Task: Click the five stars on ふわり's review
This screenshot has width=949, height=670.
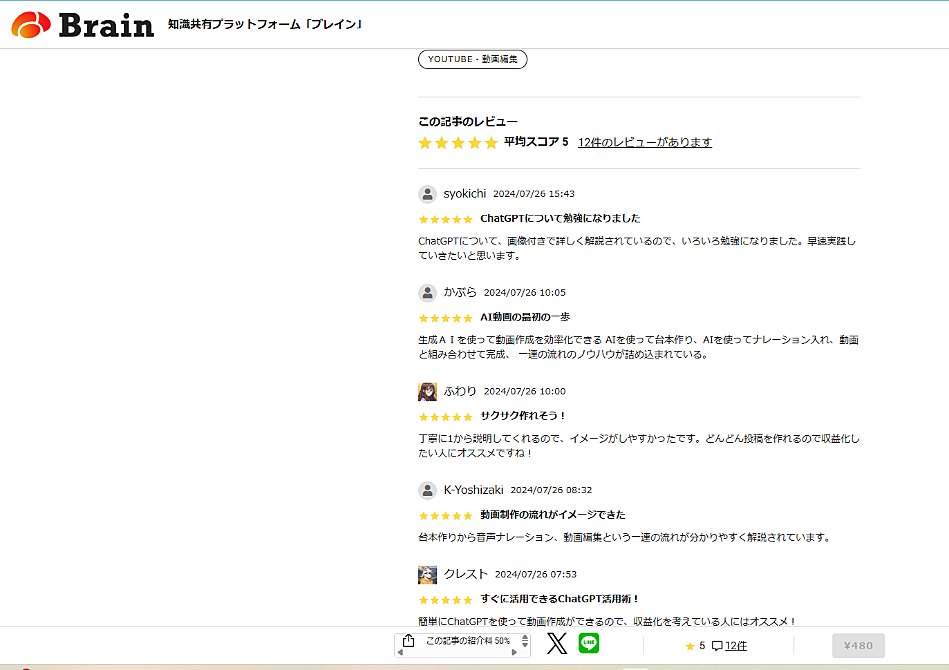Action: (445, 416)
